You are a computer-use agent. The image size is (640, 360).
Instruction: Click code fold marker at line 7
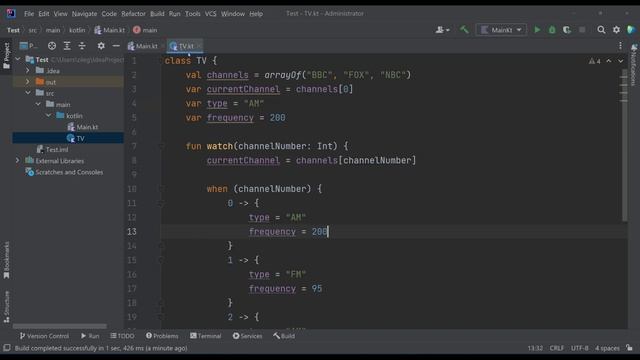(161, 146)
